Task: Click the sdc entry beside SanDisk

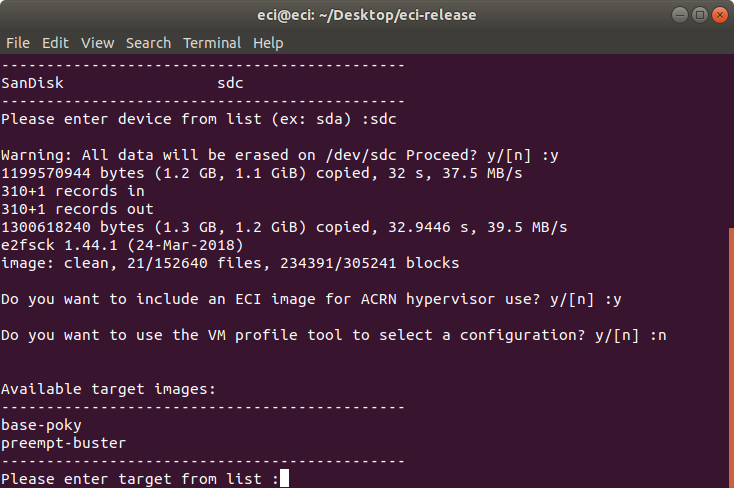Action: tap(230, 83)
